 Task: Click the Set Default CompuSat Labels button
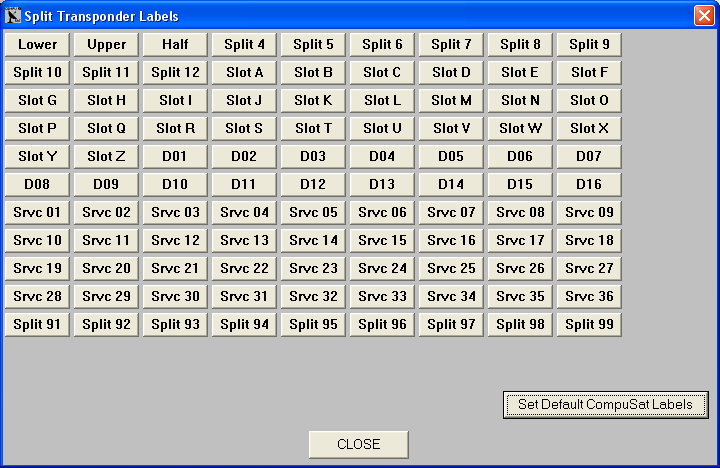pos(605,405)
